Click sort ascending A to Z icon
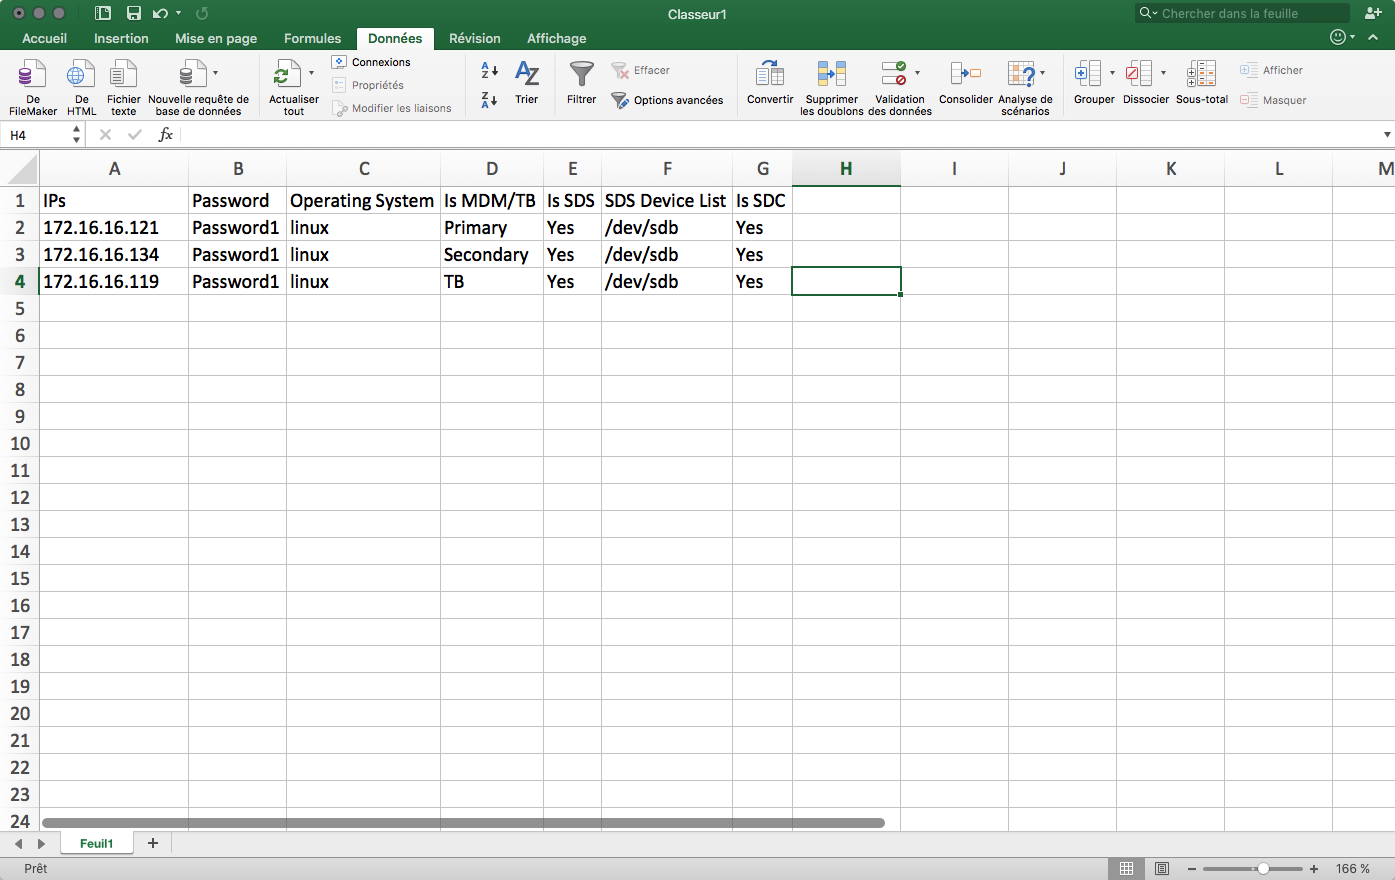 [489, 70]
